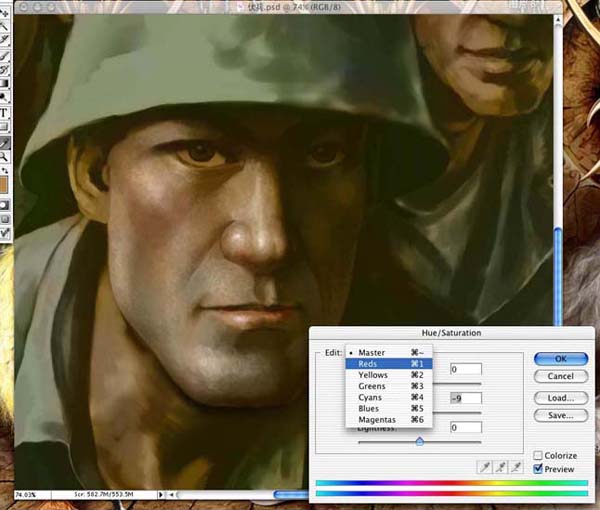This screenshot has width=600, height=510.
Task: Open the Load... settings button
Action: coord(561,398)
